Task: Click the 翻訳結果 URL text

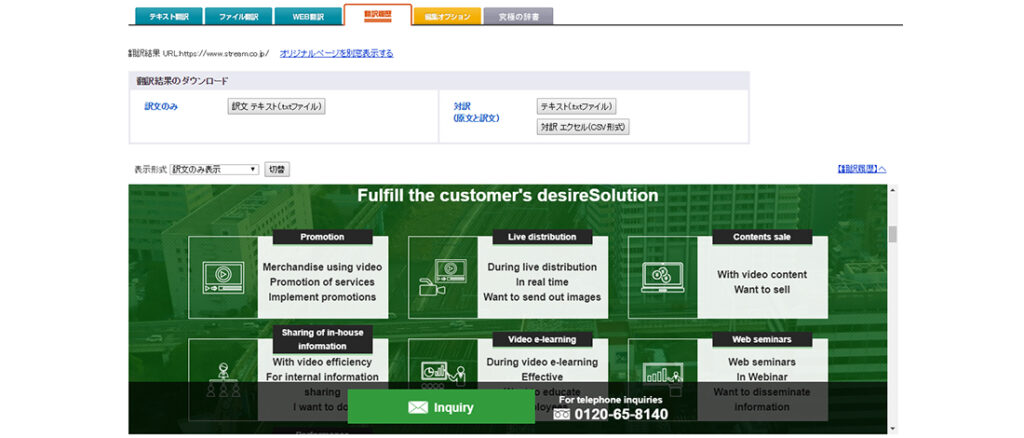Action: click(x=199, y=54)
